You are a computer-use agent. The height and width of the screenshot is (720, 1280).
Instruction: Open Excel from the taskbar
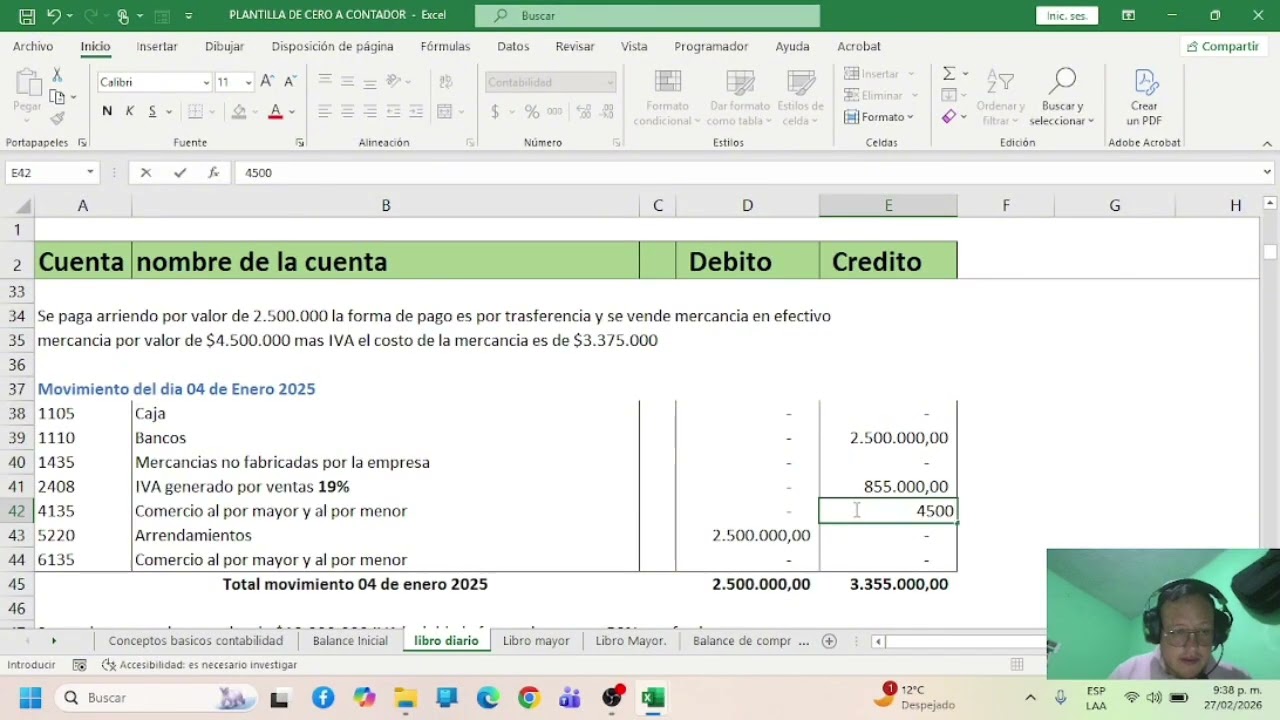click(653, 698)
